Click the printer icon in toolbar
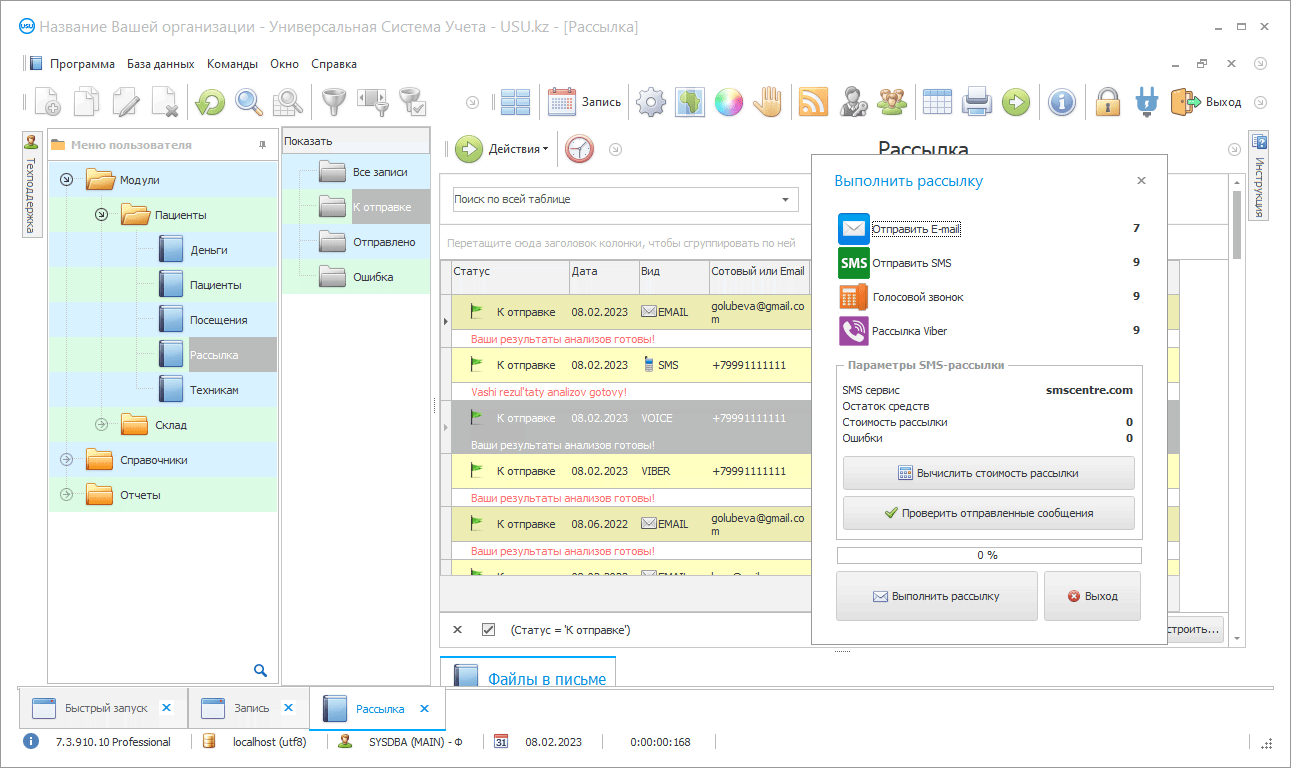Viewport: 1291px width, 768px height. point(976,101)
